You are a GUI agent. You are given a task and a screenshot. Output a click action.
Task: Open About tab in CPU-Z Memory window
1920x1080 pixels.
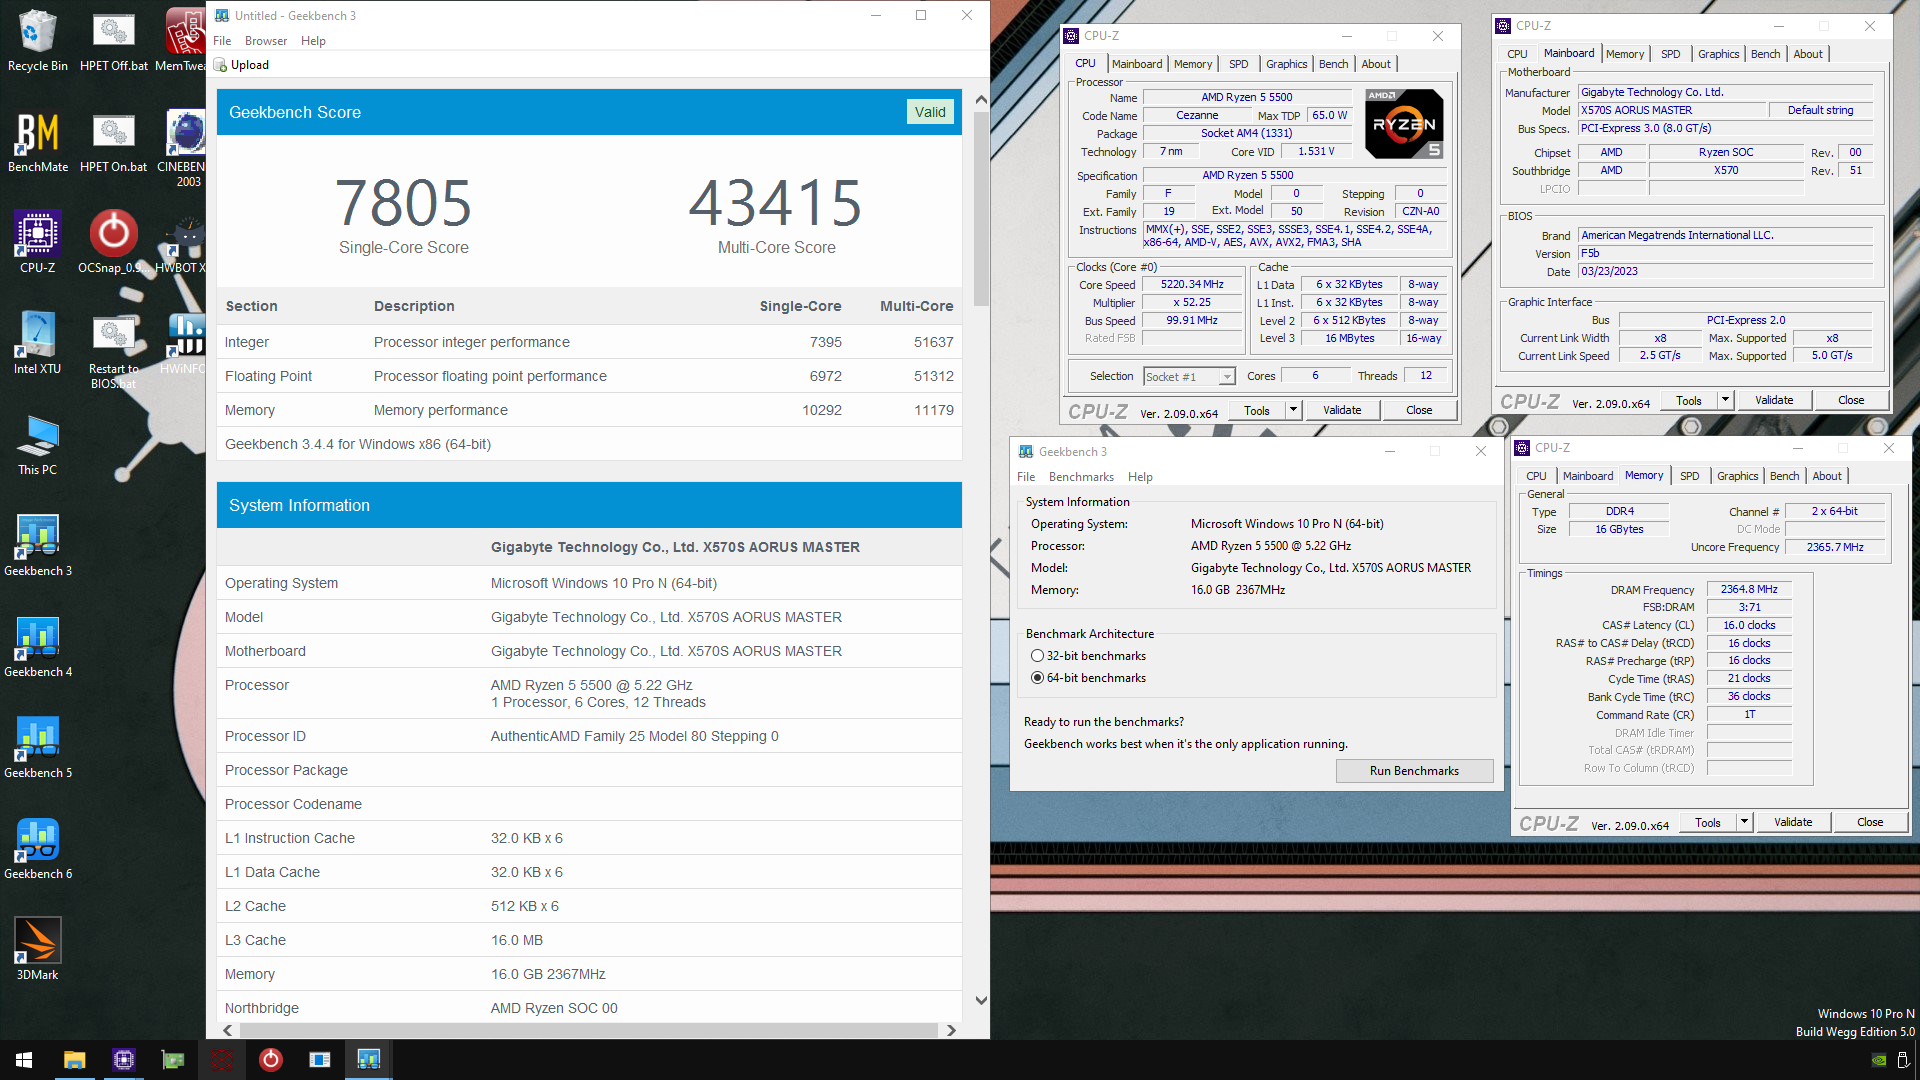[x=1827, y=476]
